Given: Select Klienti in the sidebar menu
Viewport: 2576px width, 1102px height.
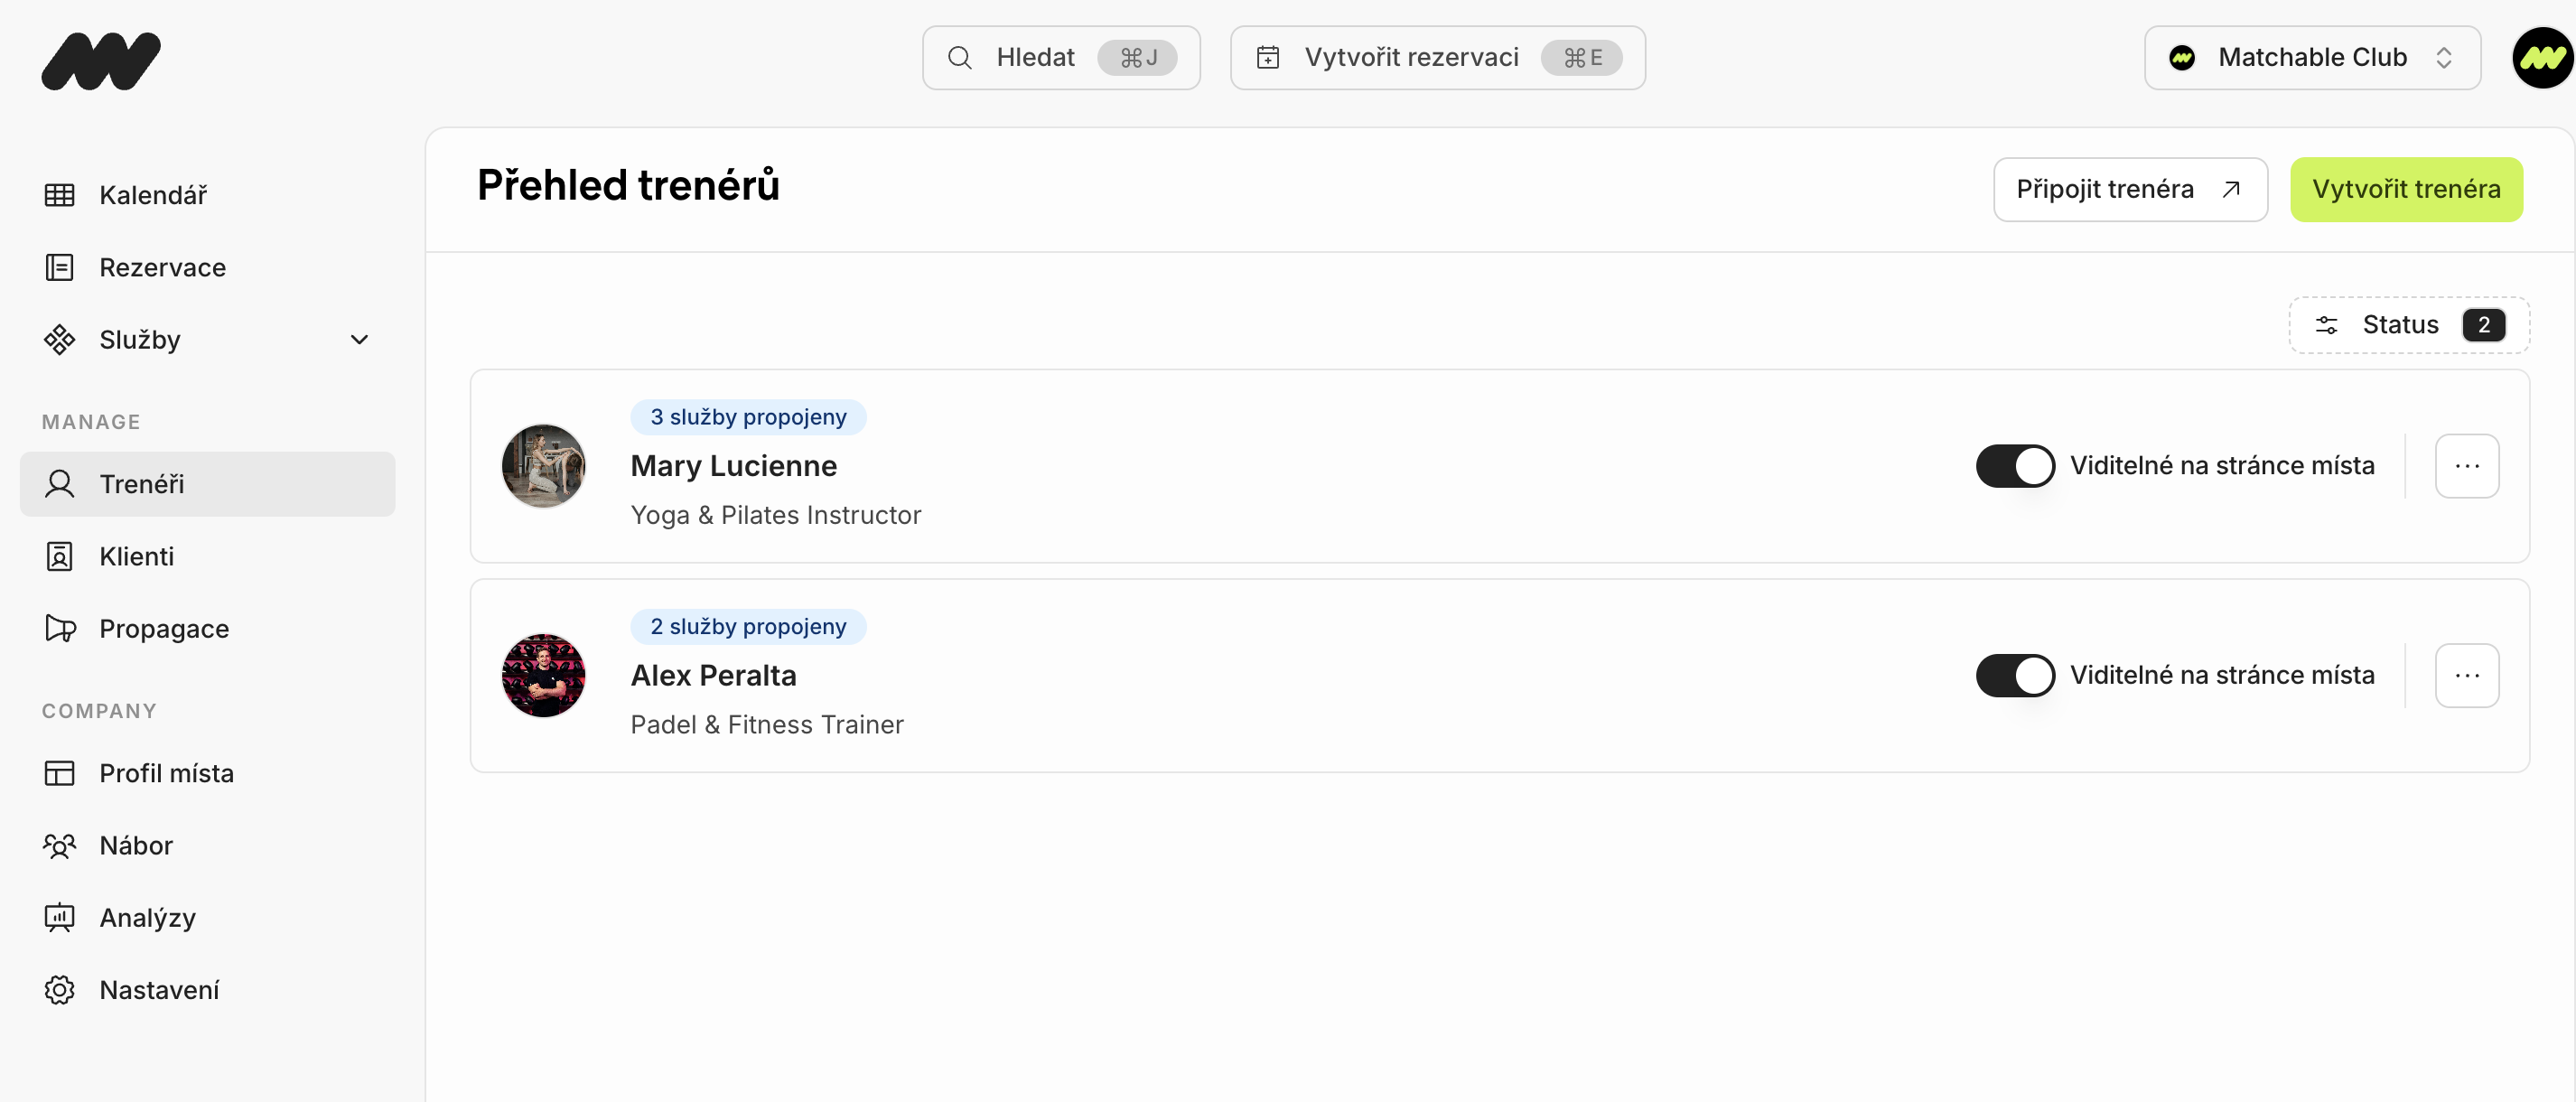Looking at the screenshot, I should [x=136, y=556].
